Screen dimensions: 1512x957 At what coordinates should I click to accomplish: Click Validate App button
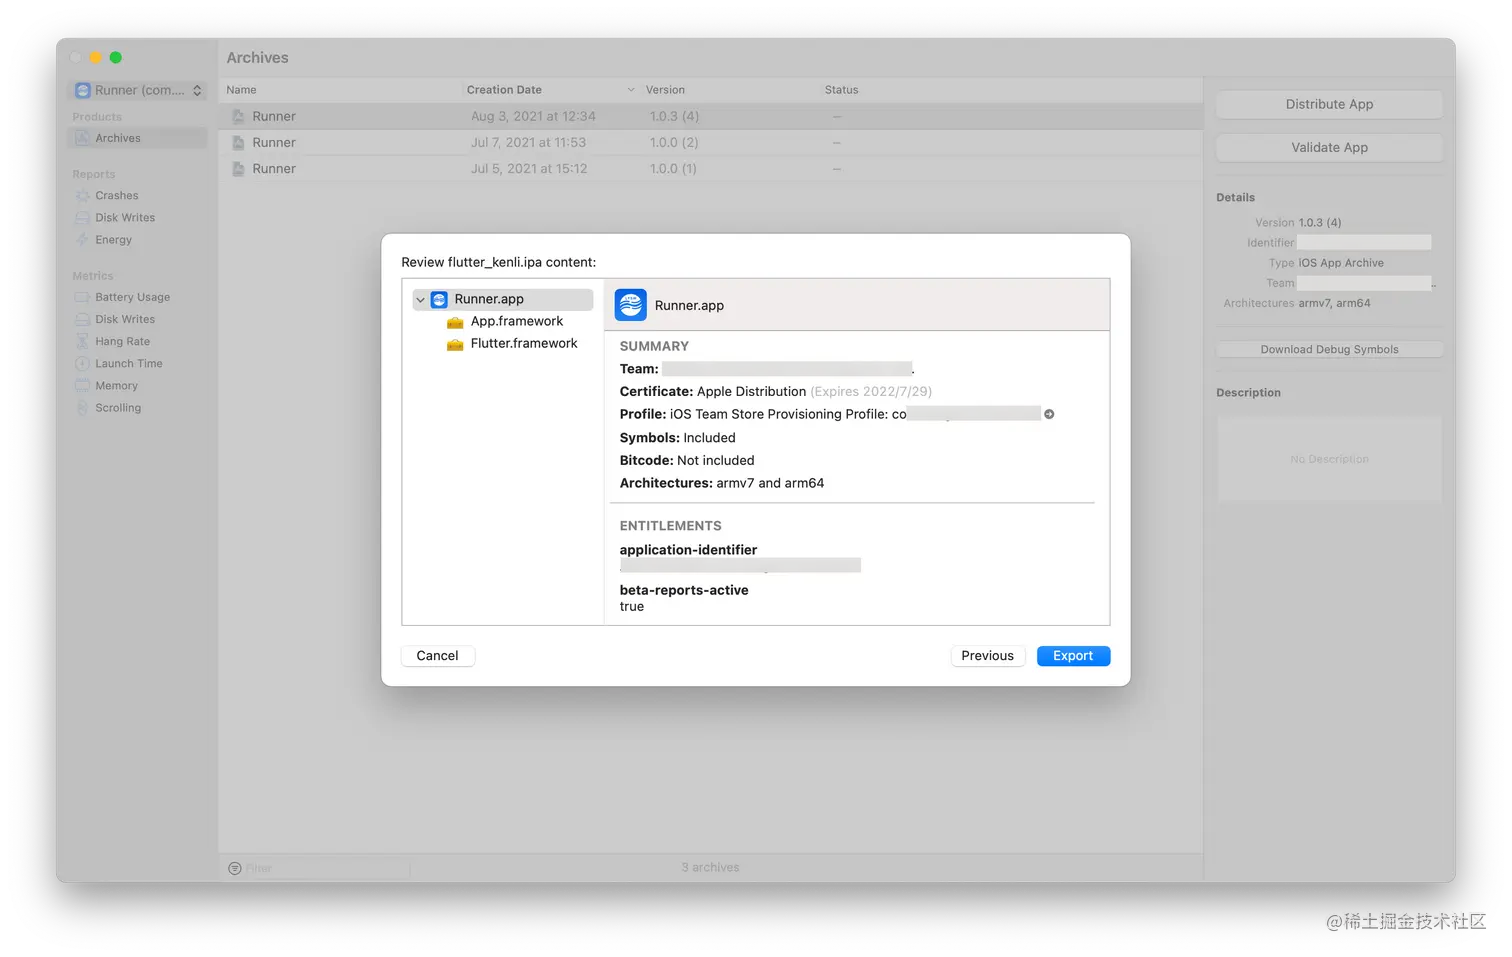[x=1329, y=147]
